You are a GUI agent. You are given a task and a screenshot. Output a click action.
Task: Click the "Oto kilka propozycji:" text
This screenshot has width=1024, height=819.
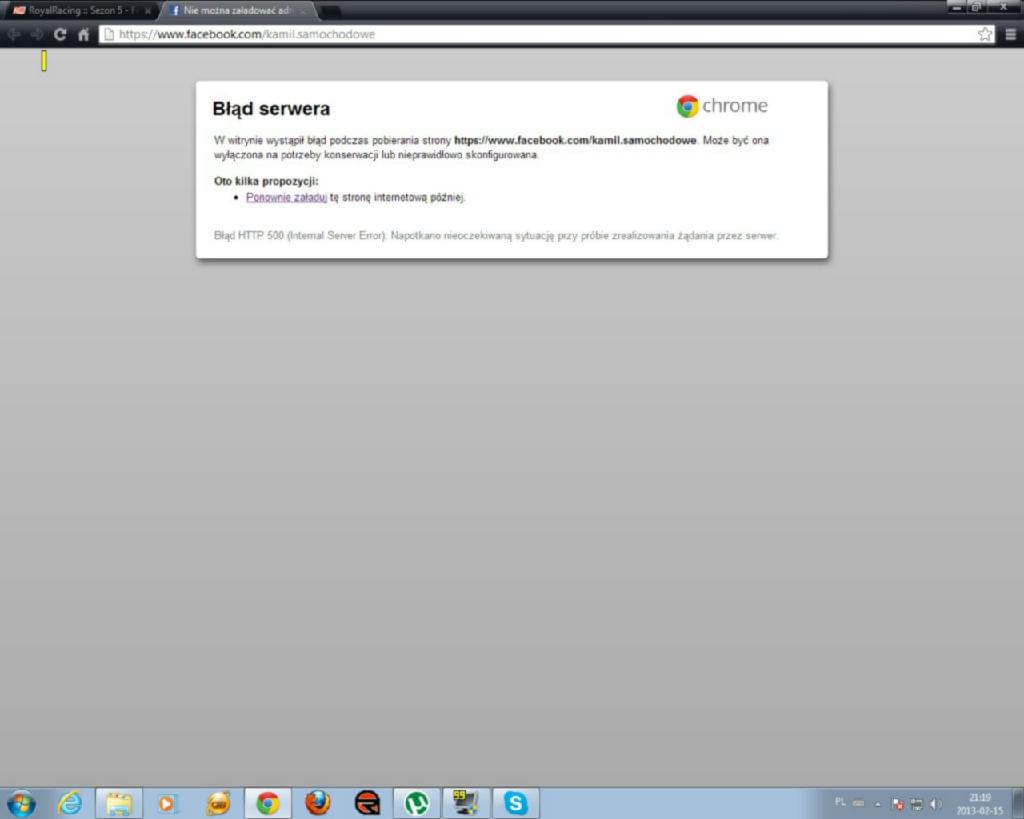click(x=266, y=182)
